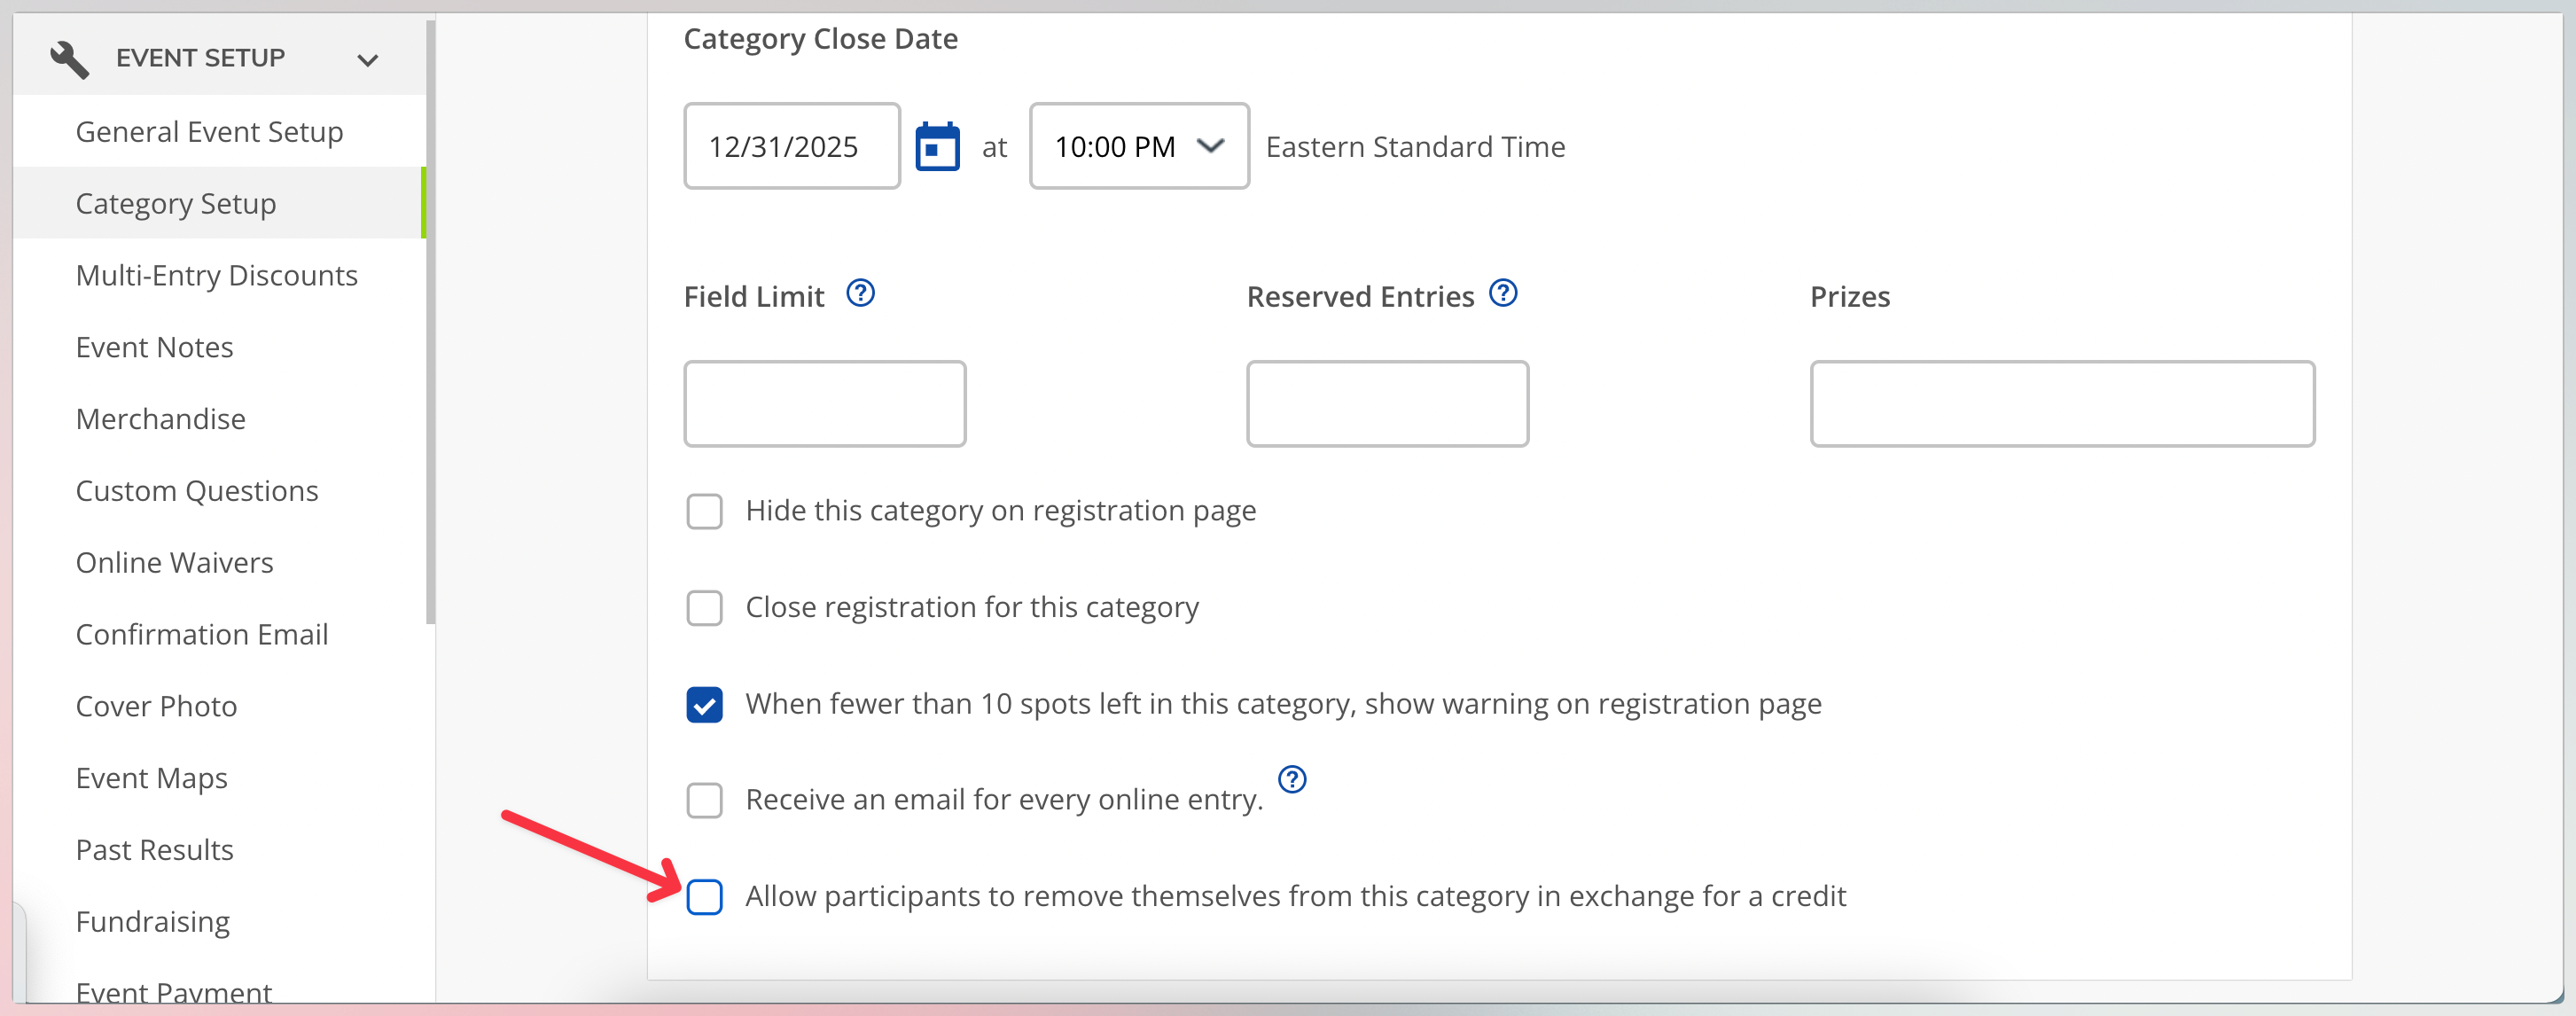Open the 10:00 PM time dropdown
The width and height of the screenshot is (2576, 1016).
1139,147
